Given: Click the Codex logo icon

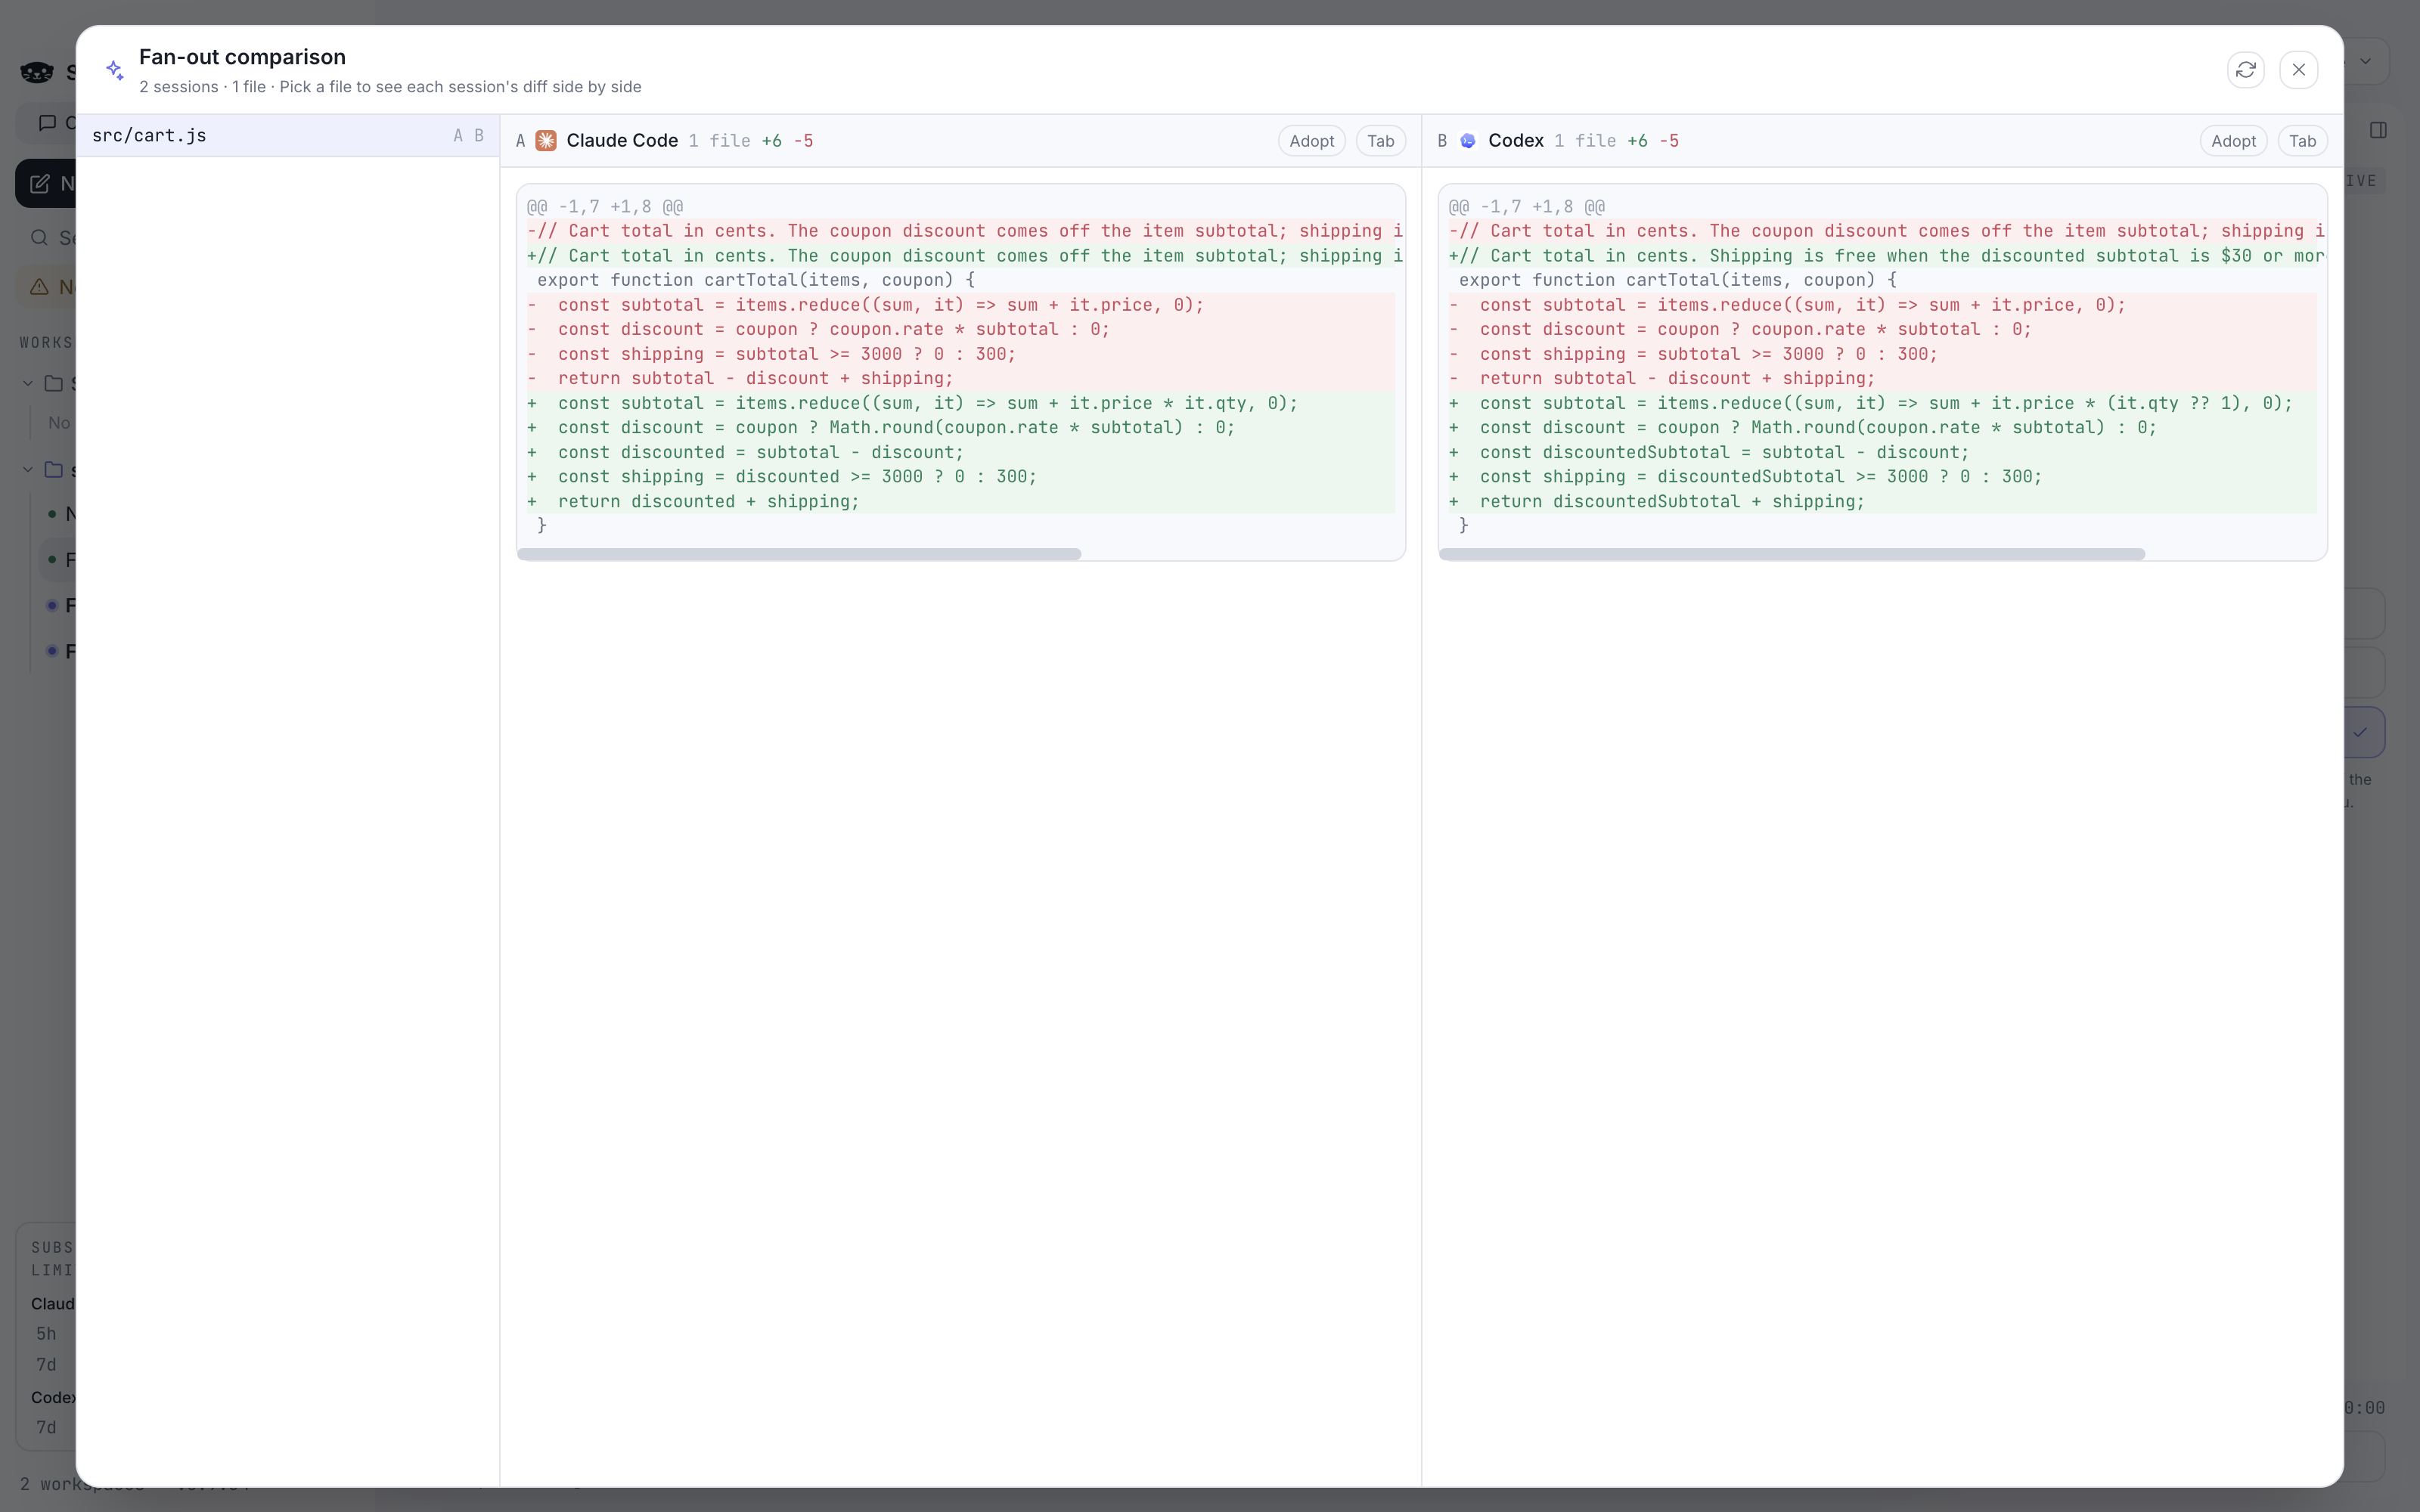Looking at the screenshot, I should (1468, 141).
